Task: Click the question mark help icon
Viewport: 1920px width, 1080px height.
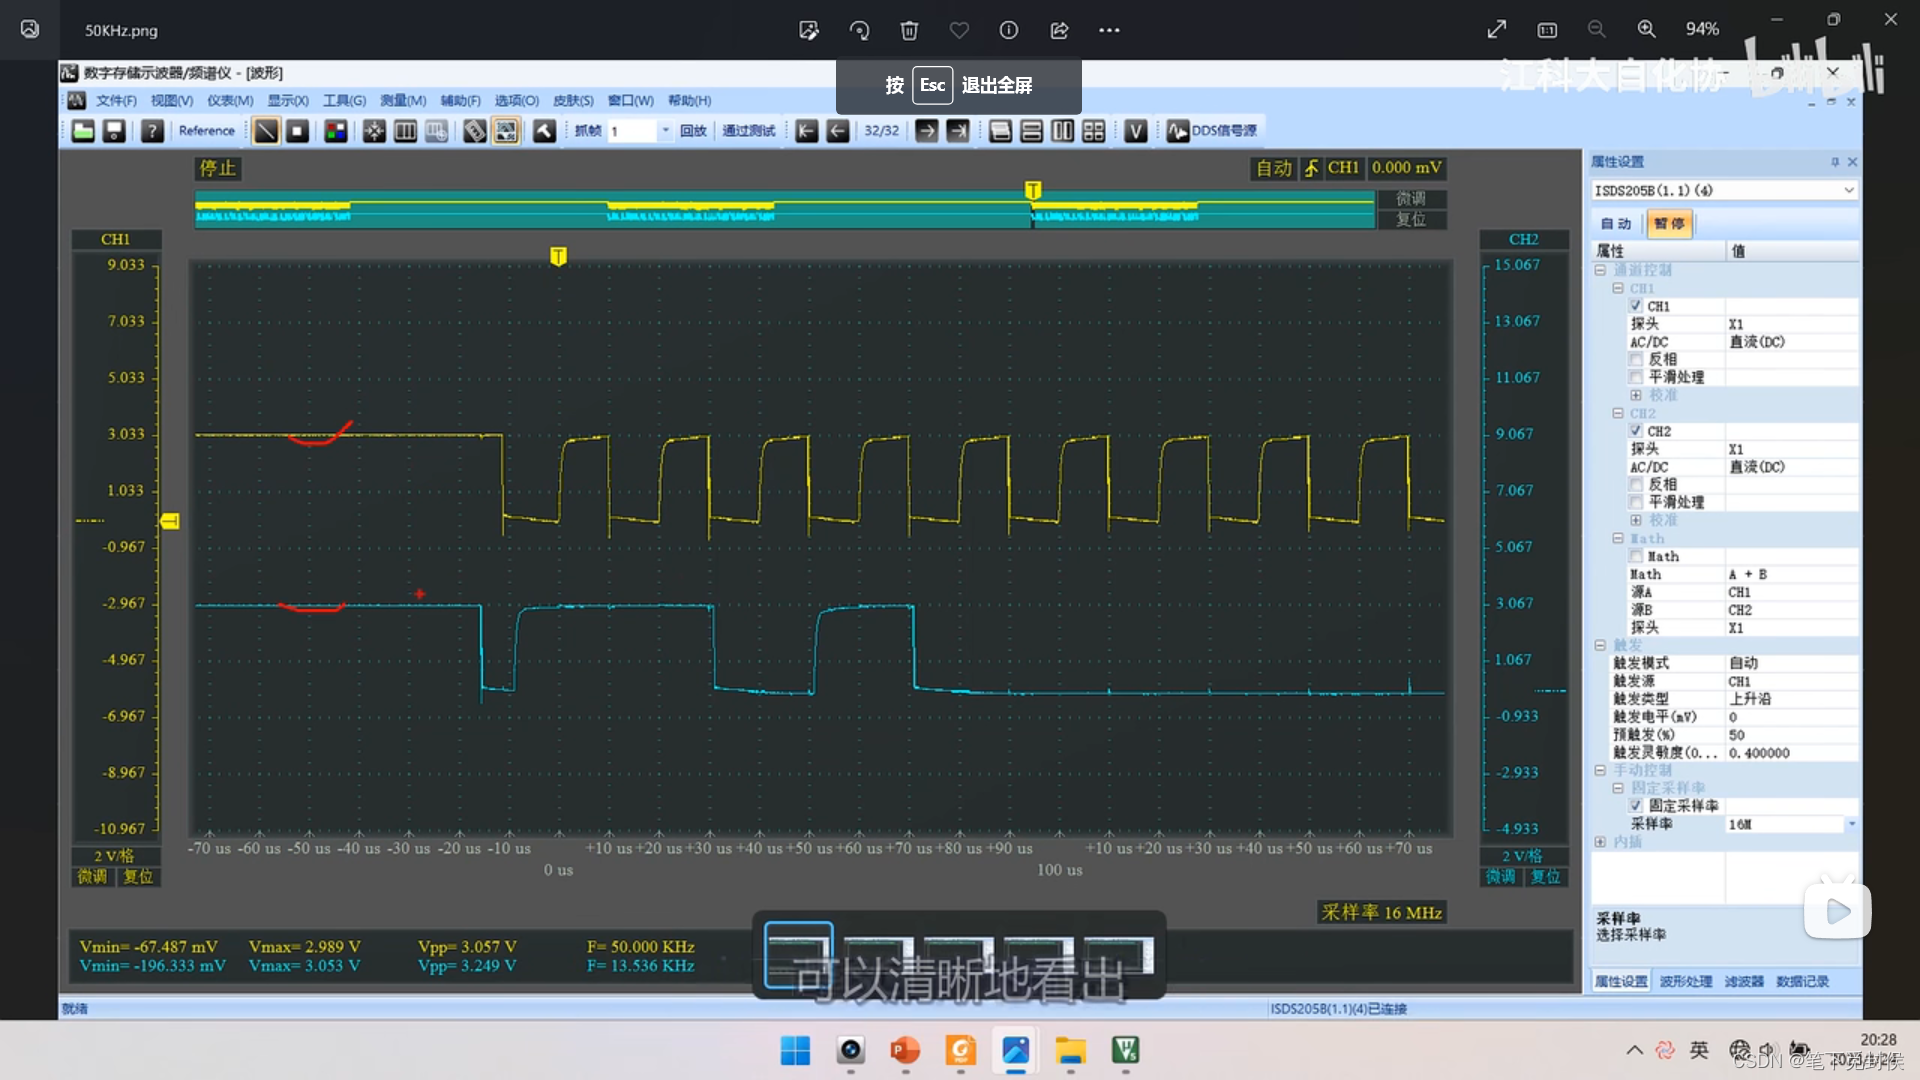Action: pyautogui.click(x=152, y=131)
